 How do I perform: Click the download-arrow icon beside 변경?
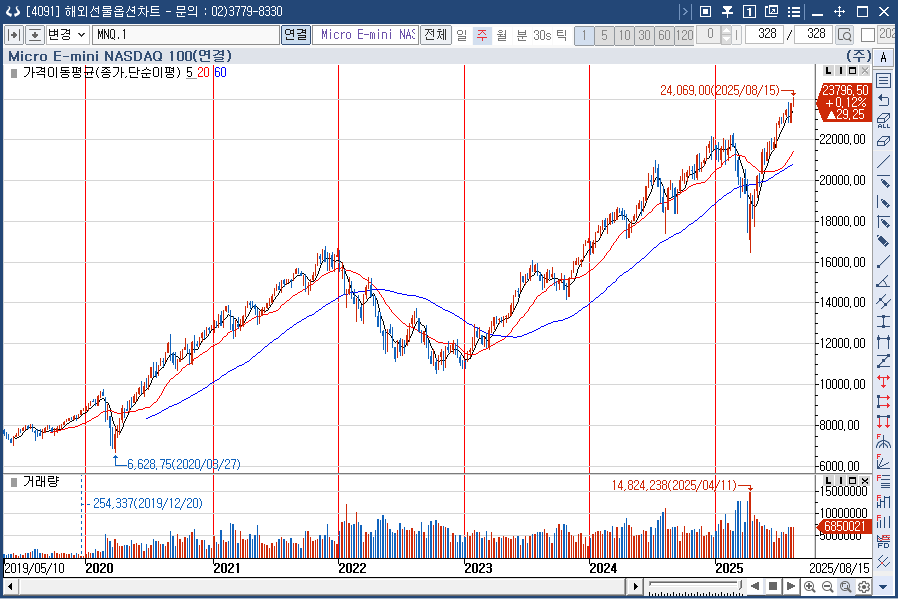[x=34, y=35]
